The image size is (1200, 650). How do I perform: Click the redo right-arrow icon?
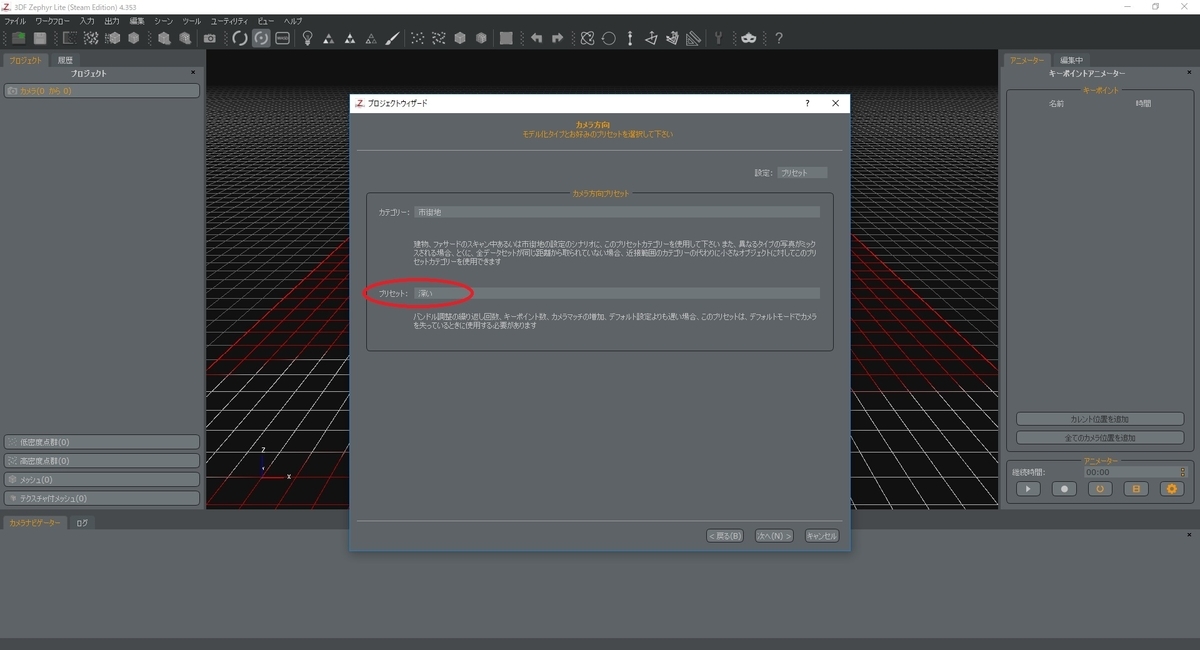tap(557, 39)
